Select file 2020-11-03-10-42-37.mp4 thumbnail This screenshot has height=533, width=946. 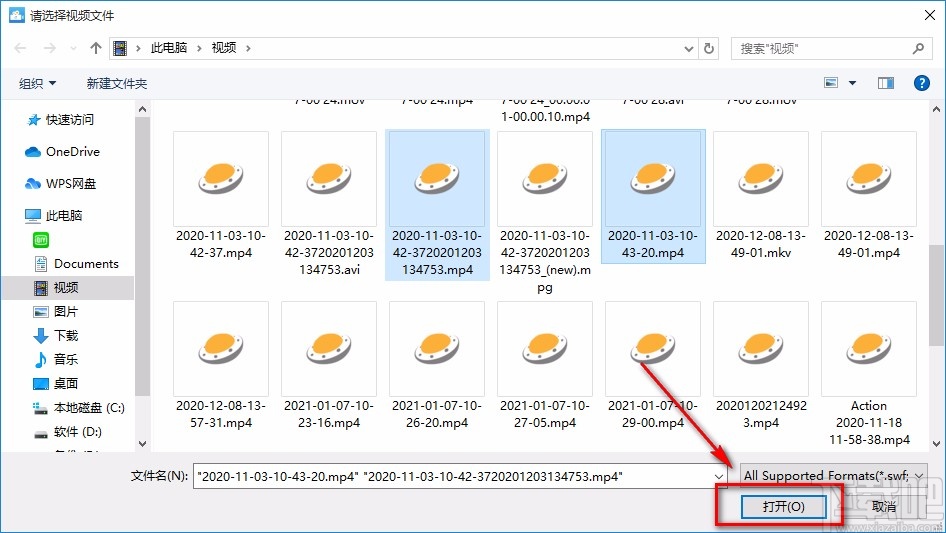(221, 179)
